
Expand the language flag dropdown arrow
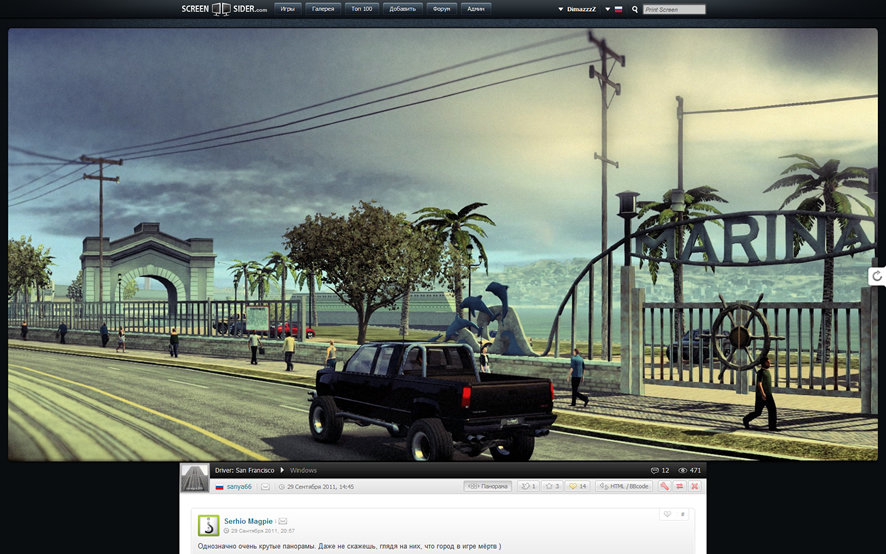tap(607, 10)
